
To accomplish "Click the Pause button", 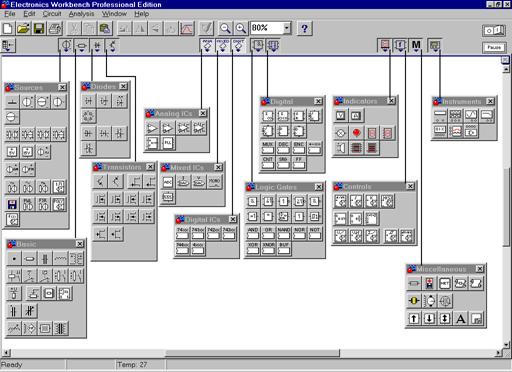I will coord(494,47).
